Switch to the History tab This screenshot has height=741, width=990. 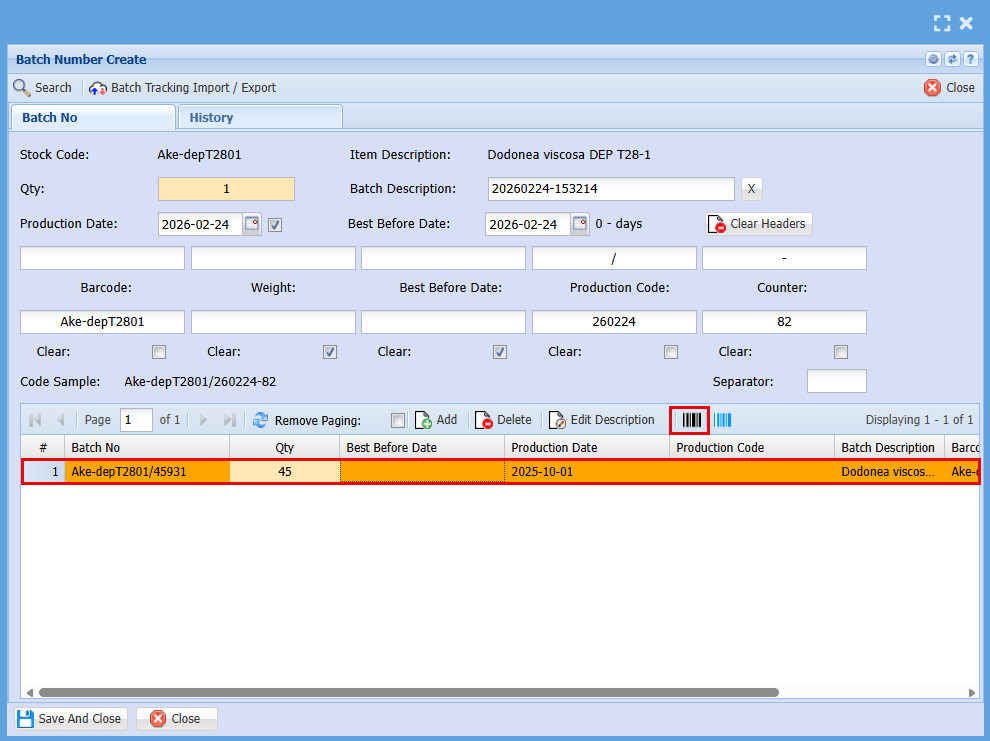coord(211,117)
